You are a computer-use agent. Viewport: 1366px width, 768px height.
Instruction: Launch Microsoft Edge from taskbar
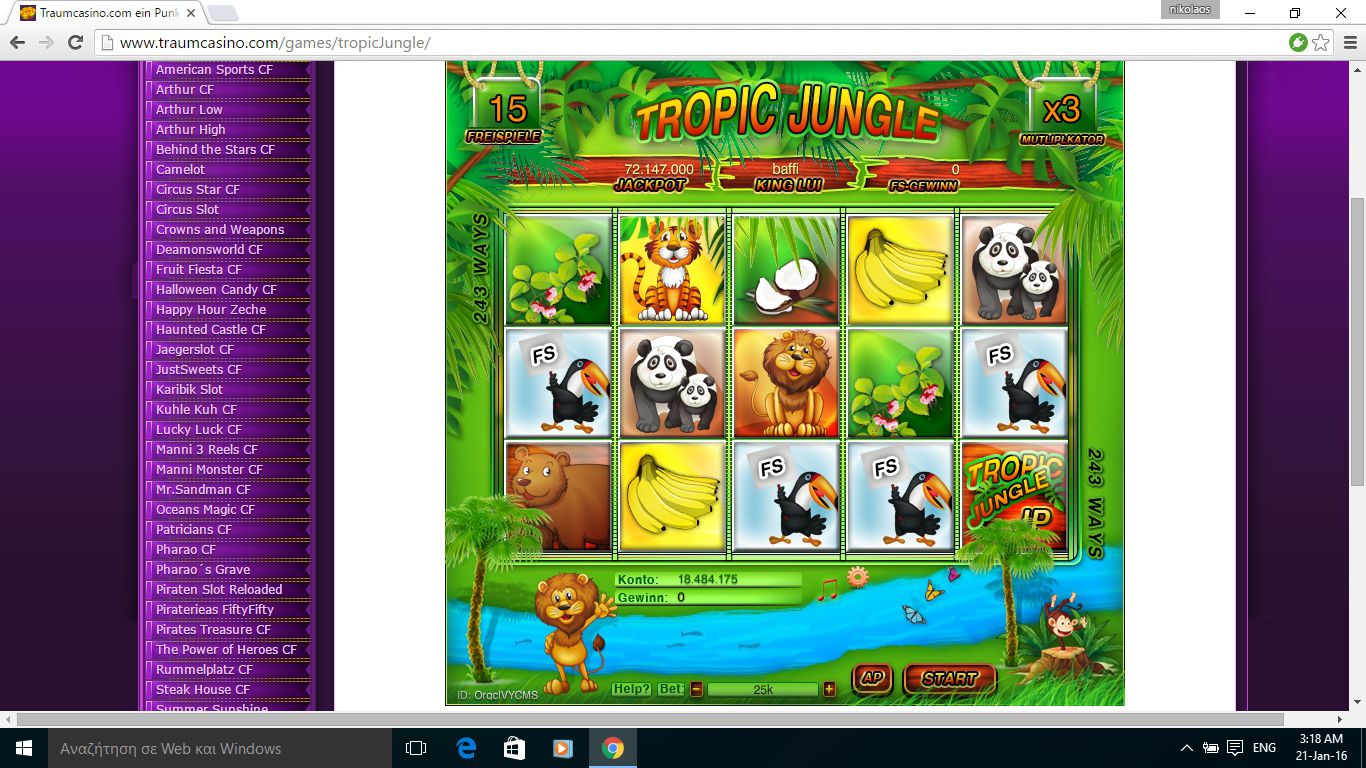coord(466,748)
